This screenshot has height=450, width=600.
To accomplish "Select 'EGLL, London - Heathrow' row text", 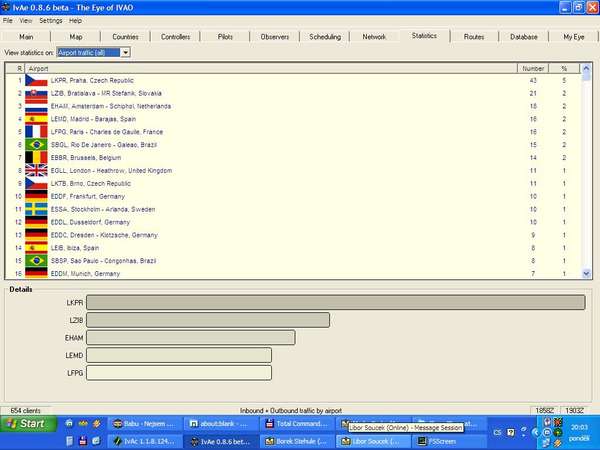I will [x=111, y=171].
